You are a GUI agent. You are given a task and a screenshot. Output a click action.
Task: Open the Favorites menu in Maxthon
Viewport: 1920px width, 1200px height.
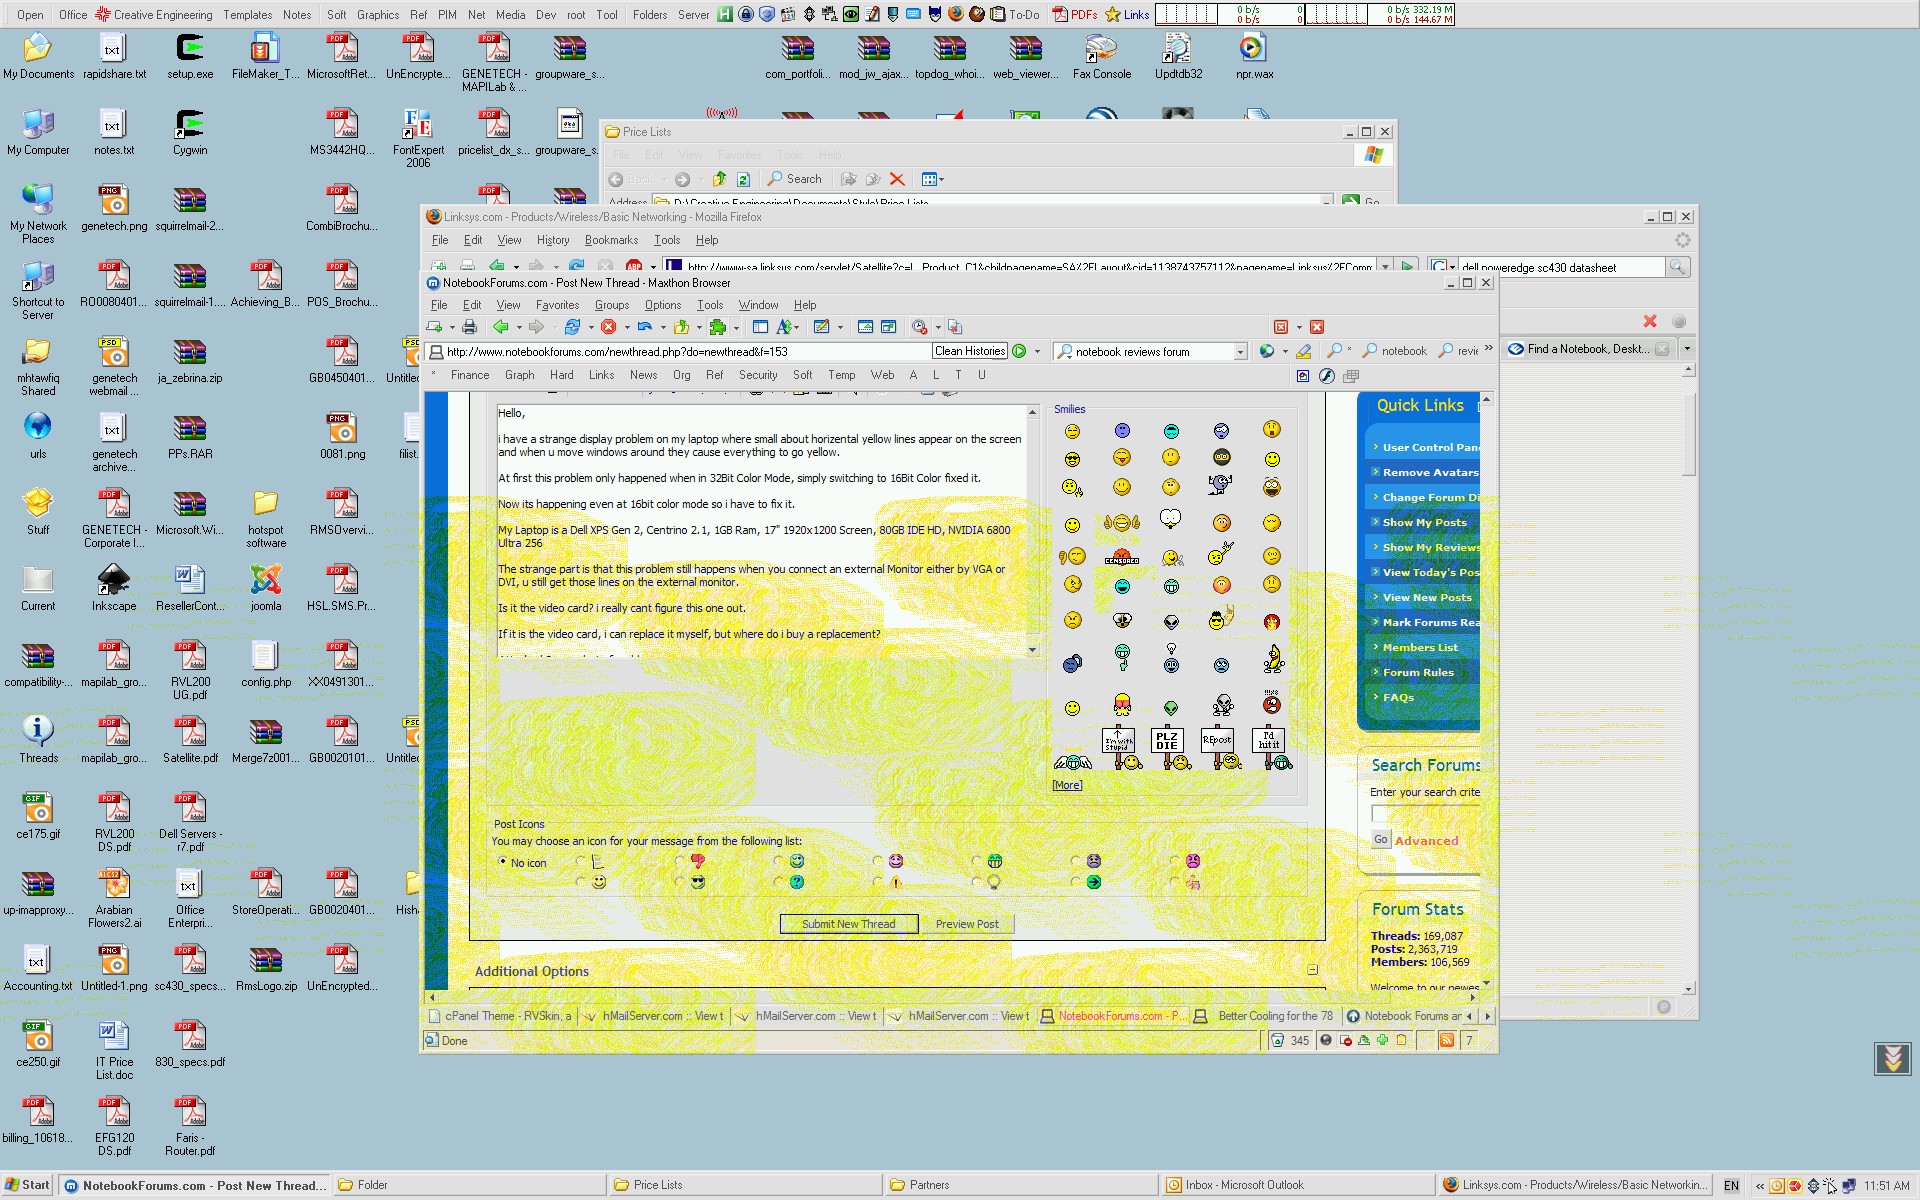point(557,305)
